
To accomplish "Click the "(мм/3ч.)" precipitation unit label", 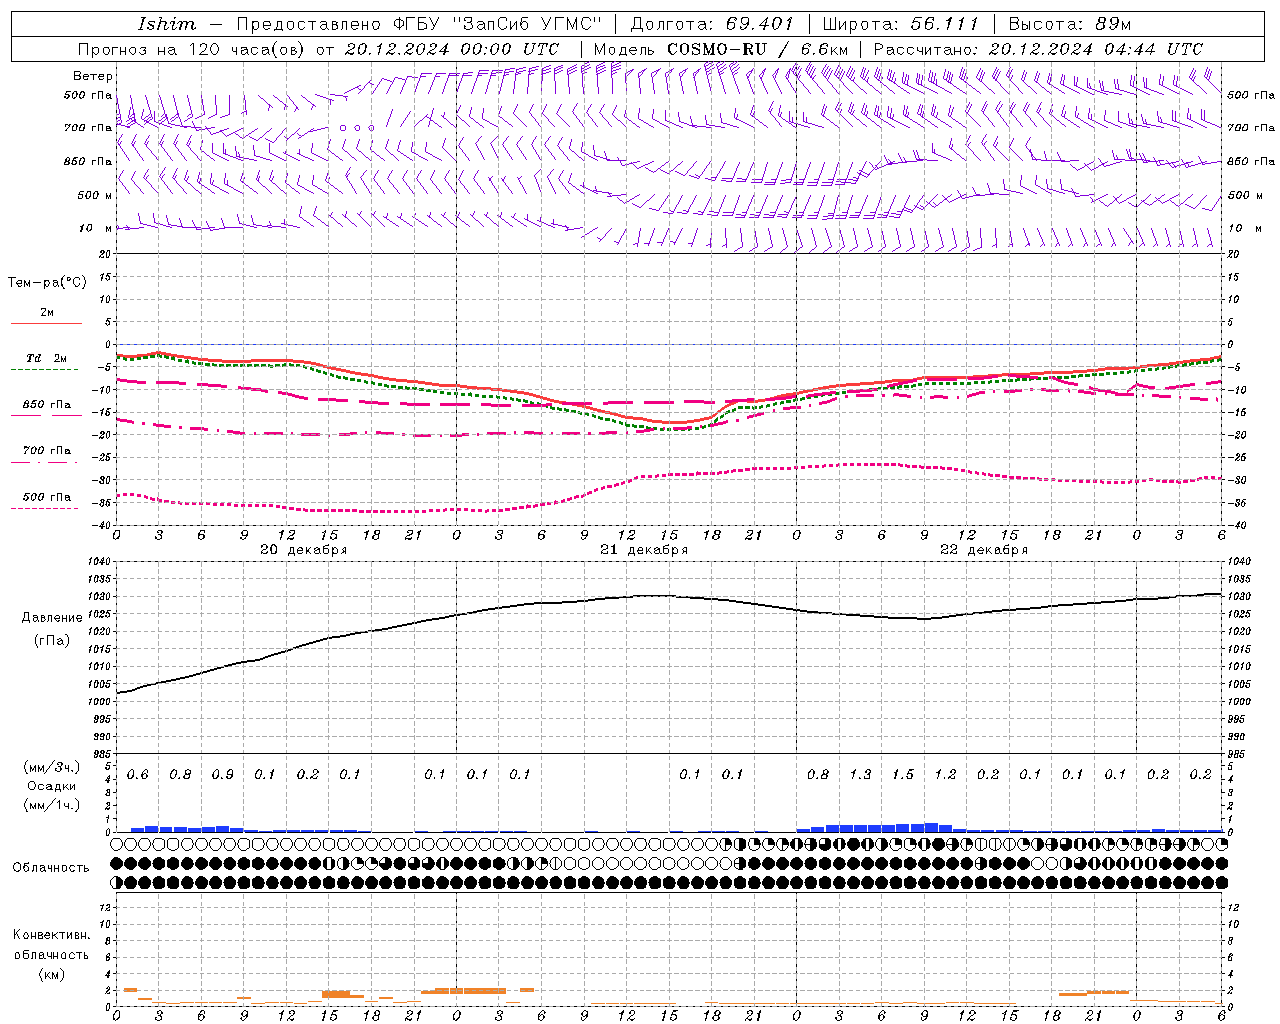I will click(x=52, y=767).
